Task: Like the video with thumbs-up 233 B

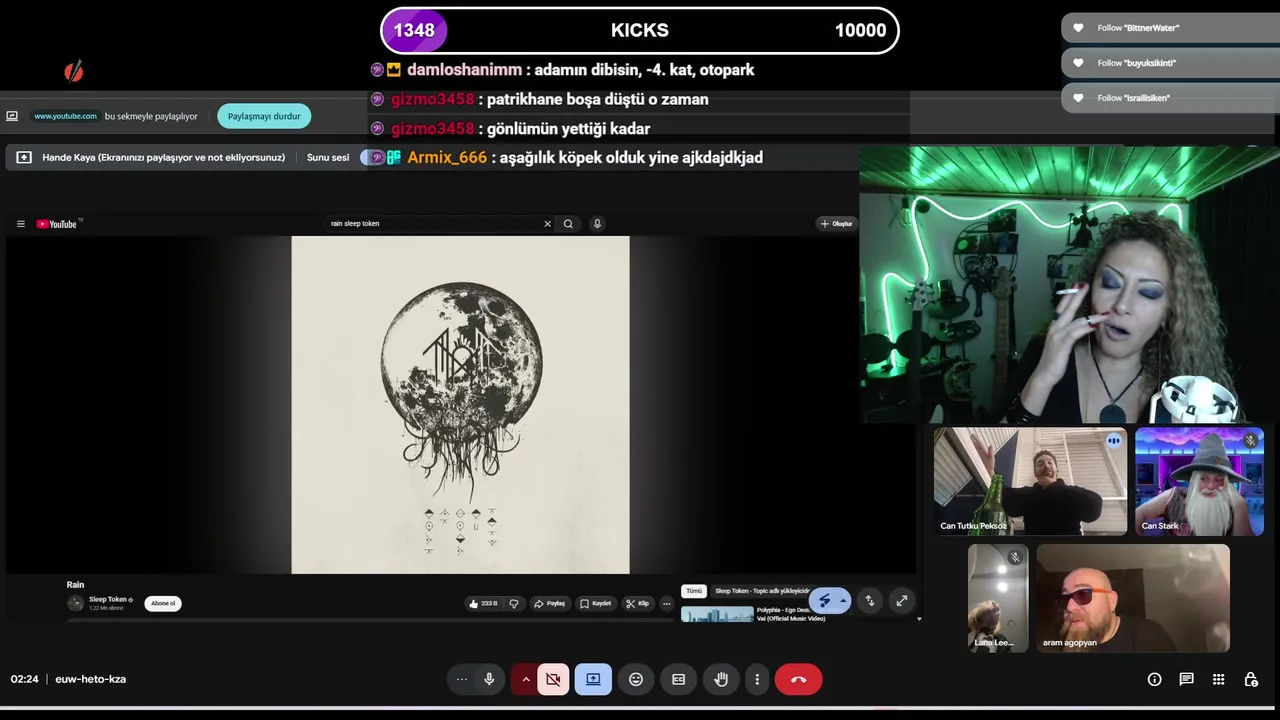Action: click(x=483, y=603)
